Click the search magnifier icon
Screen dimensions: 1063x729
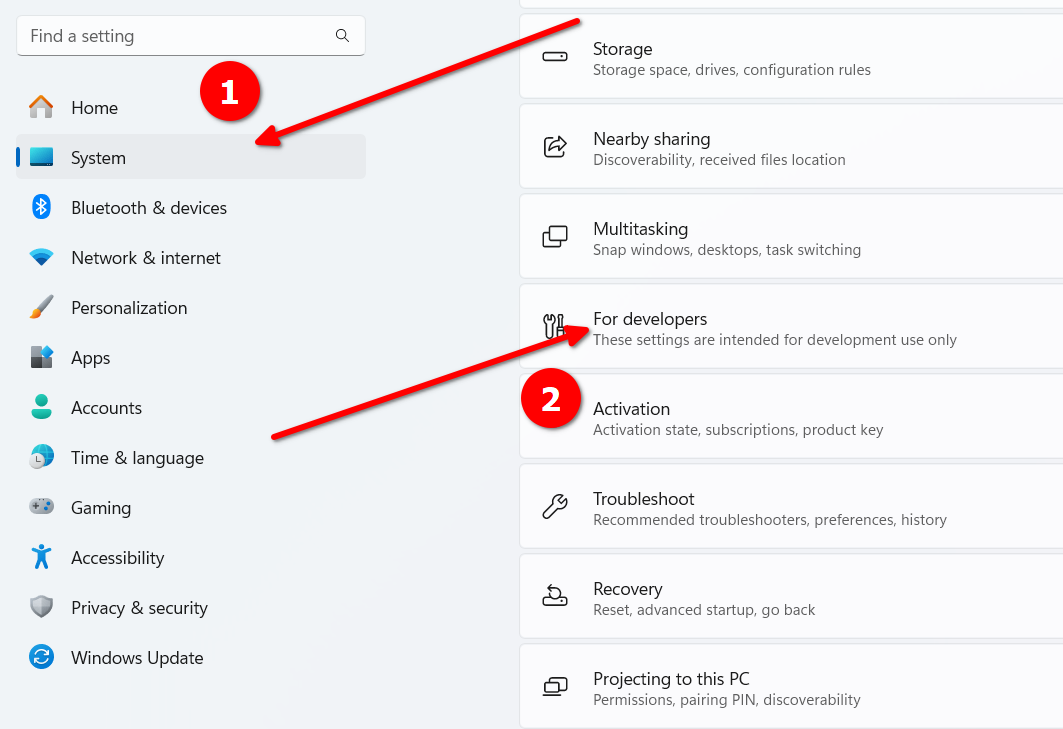342,35
